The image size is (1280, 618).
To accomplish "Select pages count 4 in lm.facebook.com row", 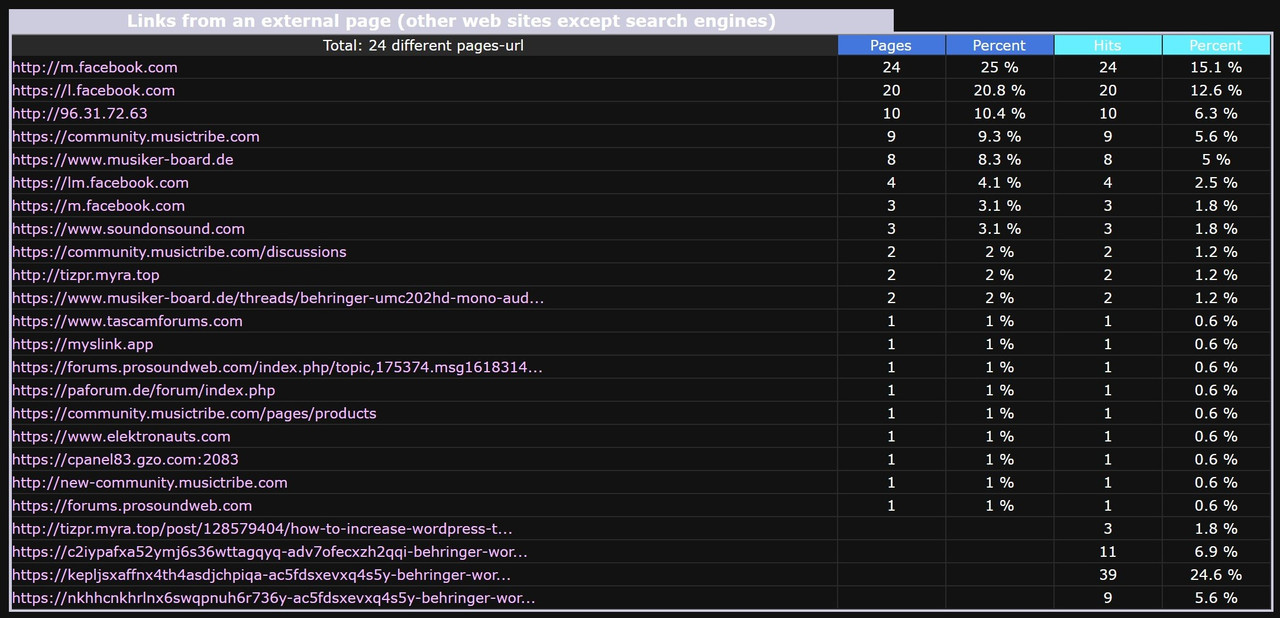I will tap(891, 182).
